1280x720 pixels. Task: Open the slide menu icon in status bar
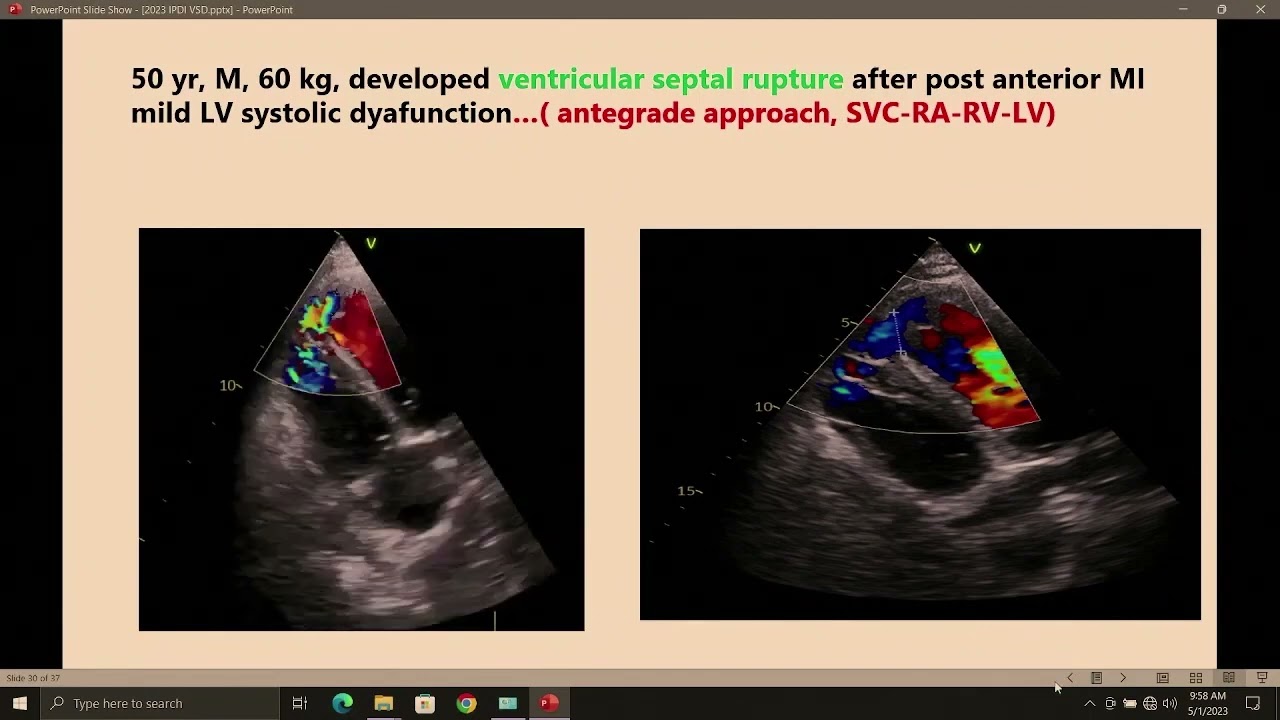pos(1096,678)
